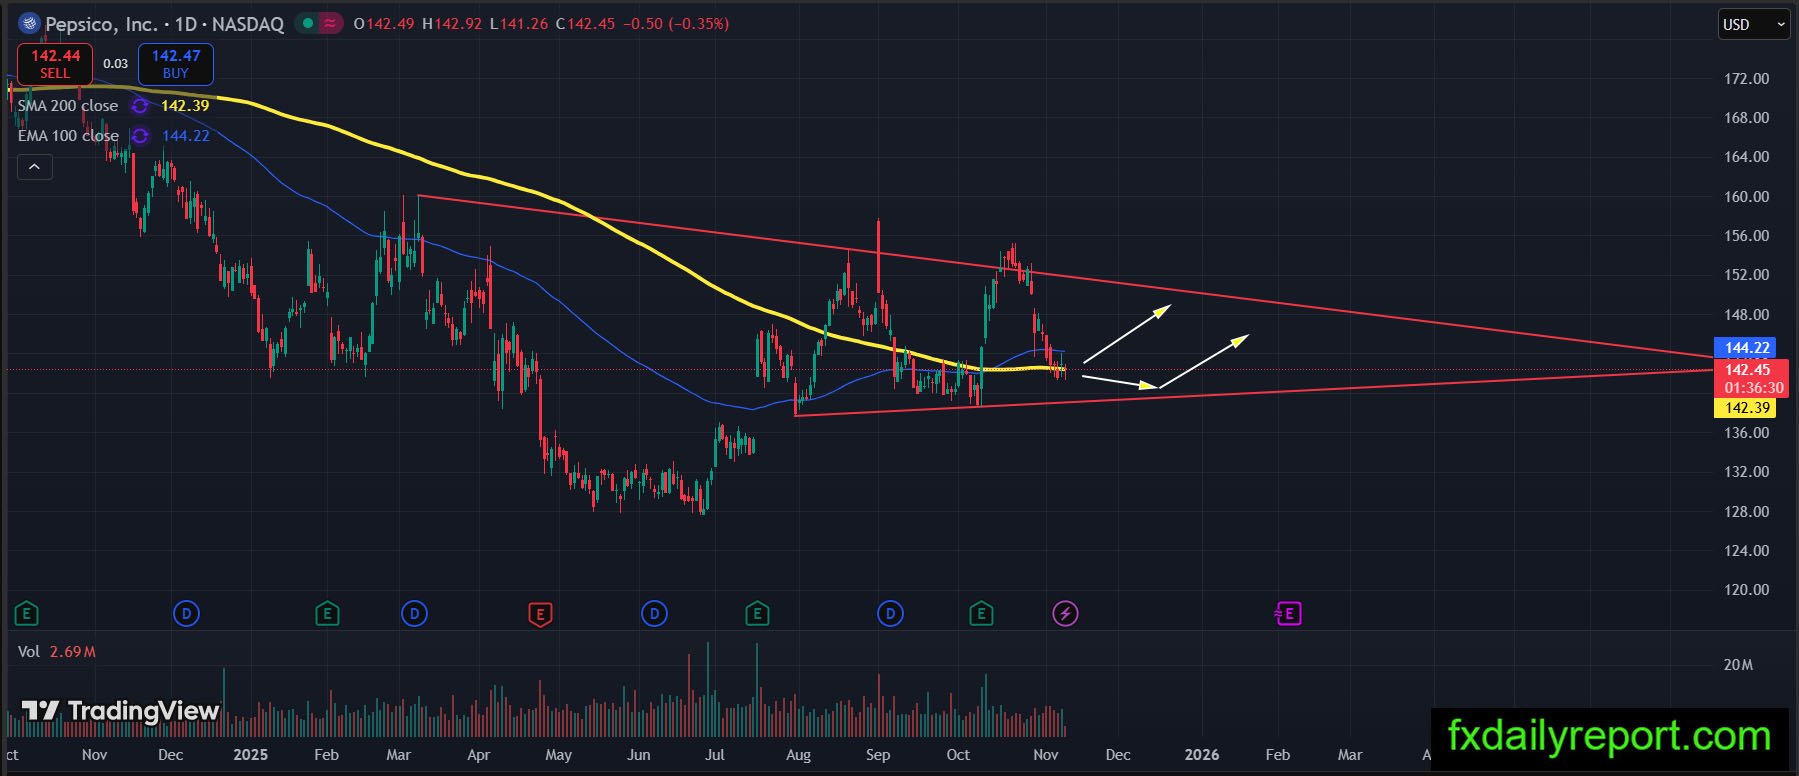Click the yellow 142.39 SMA price label
Screen dimensions: 1799x776
pos(1747,408)
